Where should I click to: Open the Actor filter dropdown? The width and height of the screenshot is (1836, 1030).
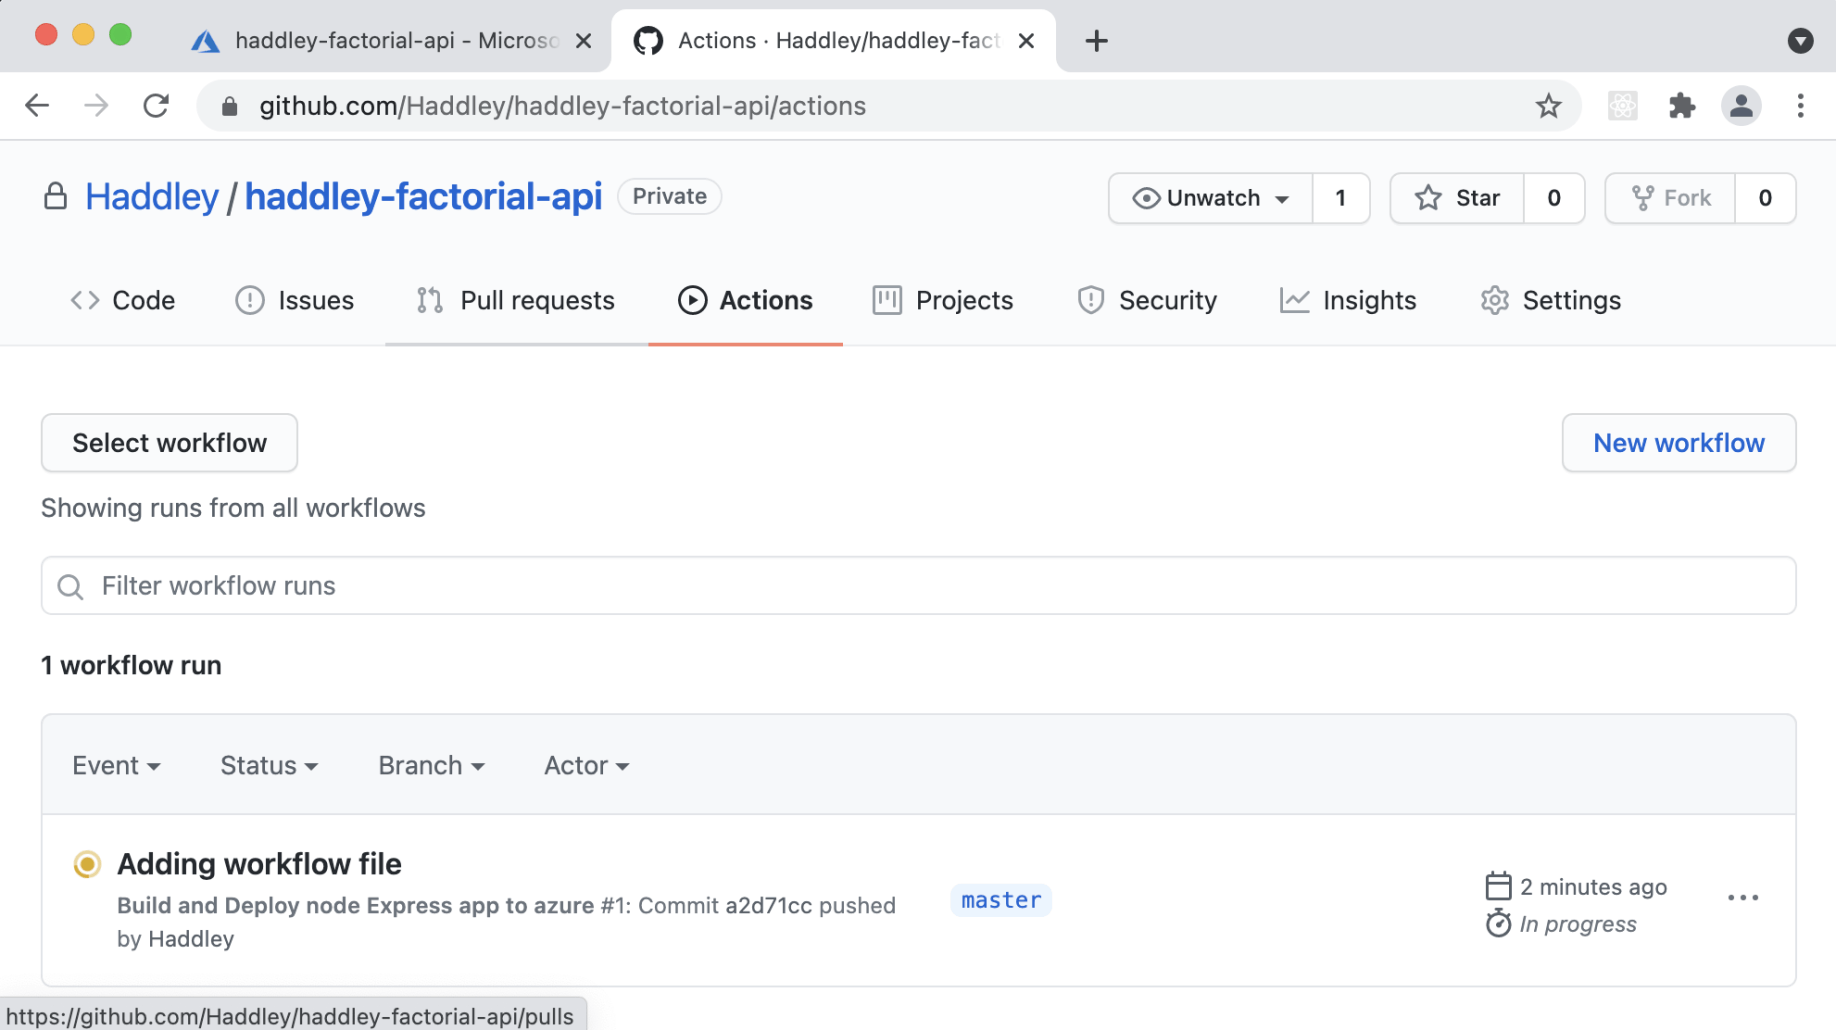click(x=586, y=766)
